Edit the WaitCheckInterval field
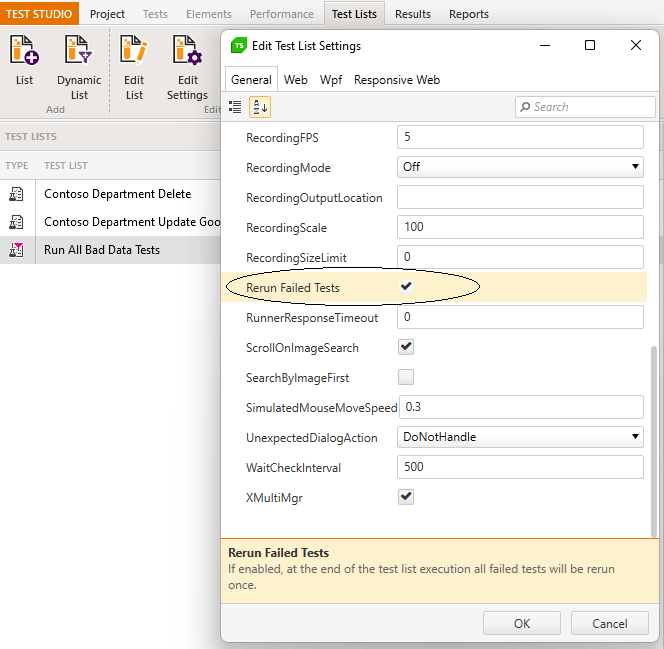 point(520,467)
